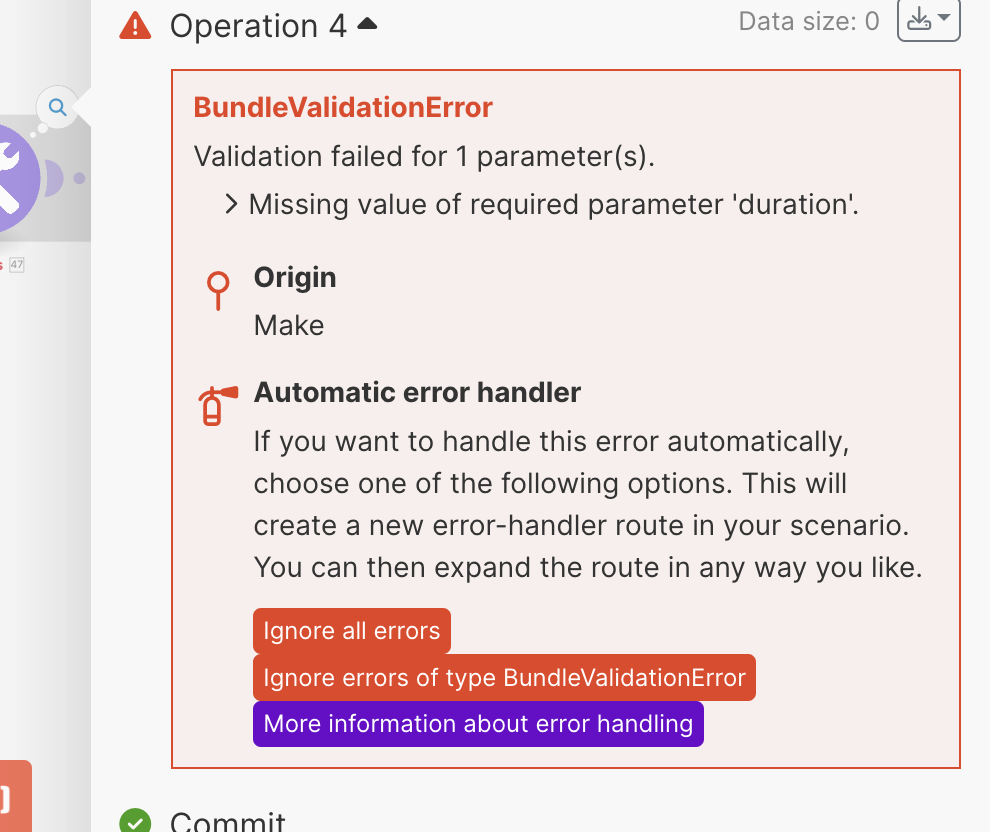
Task: Click the BundleValidationError heading
Action: (343, 107)
